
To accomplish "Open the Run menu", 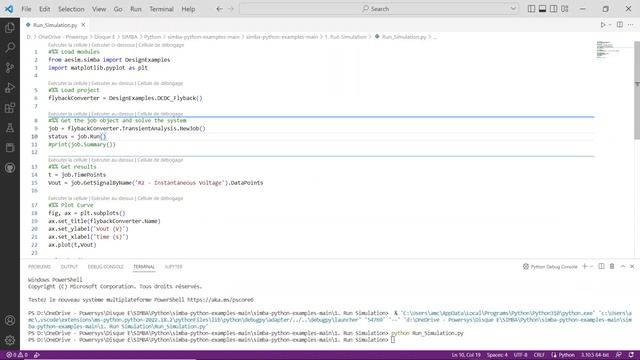I will click(x=136, y=9).
